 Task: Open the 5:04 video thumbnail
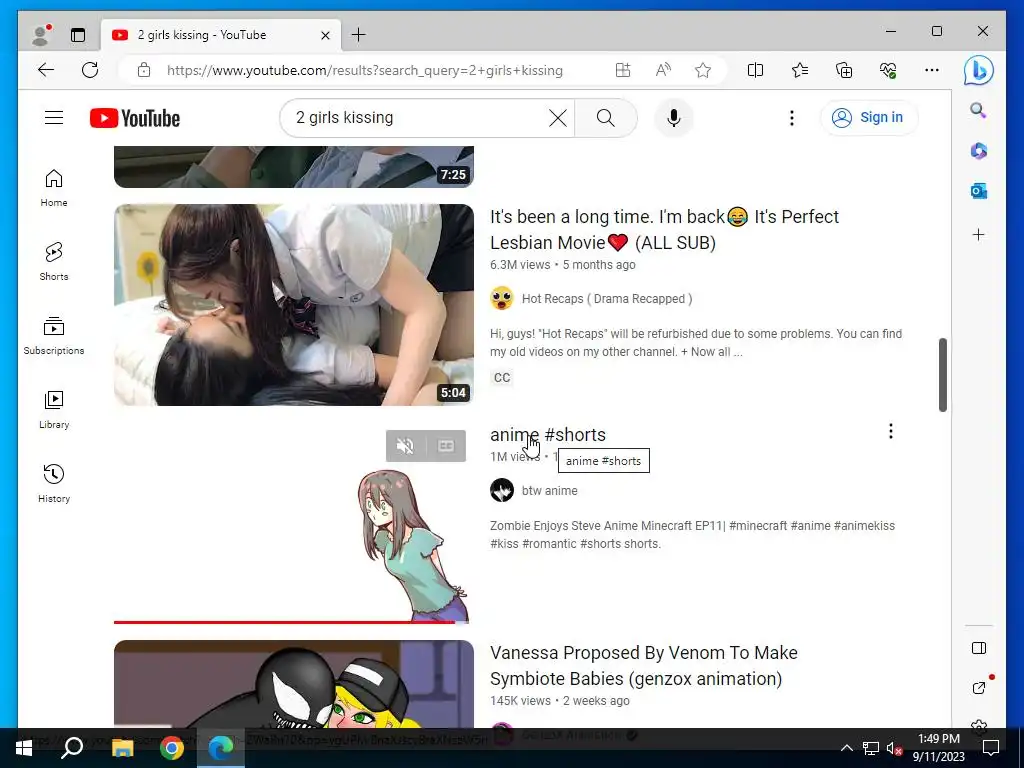[x=294, y=305]
